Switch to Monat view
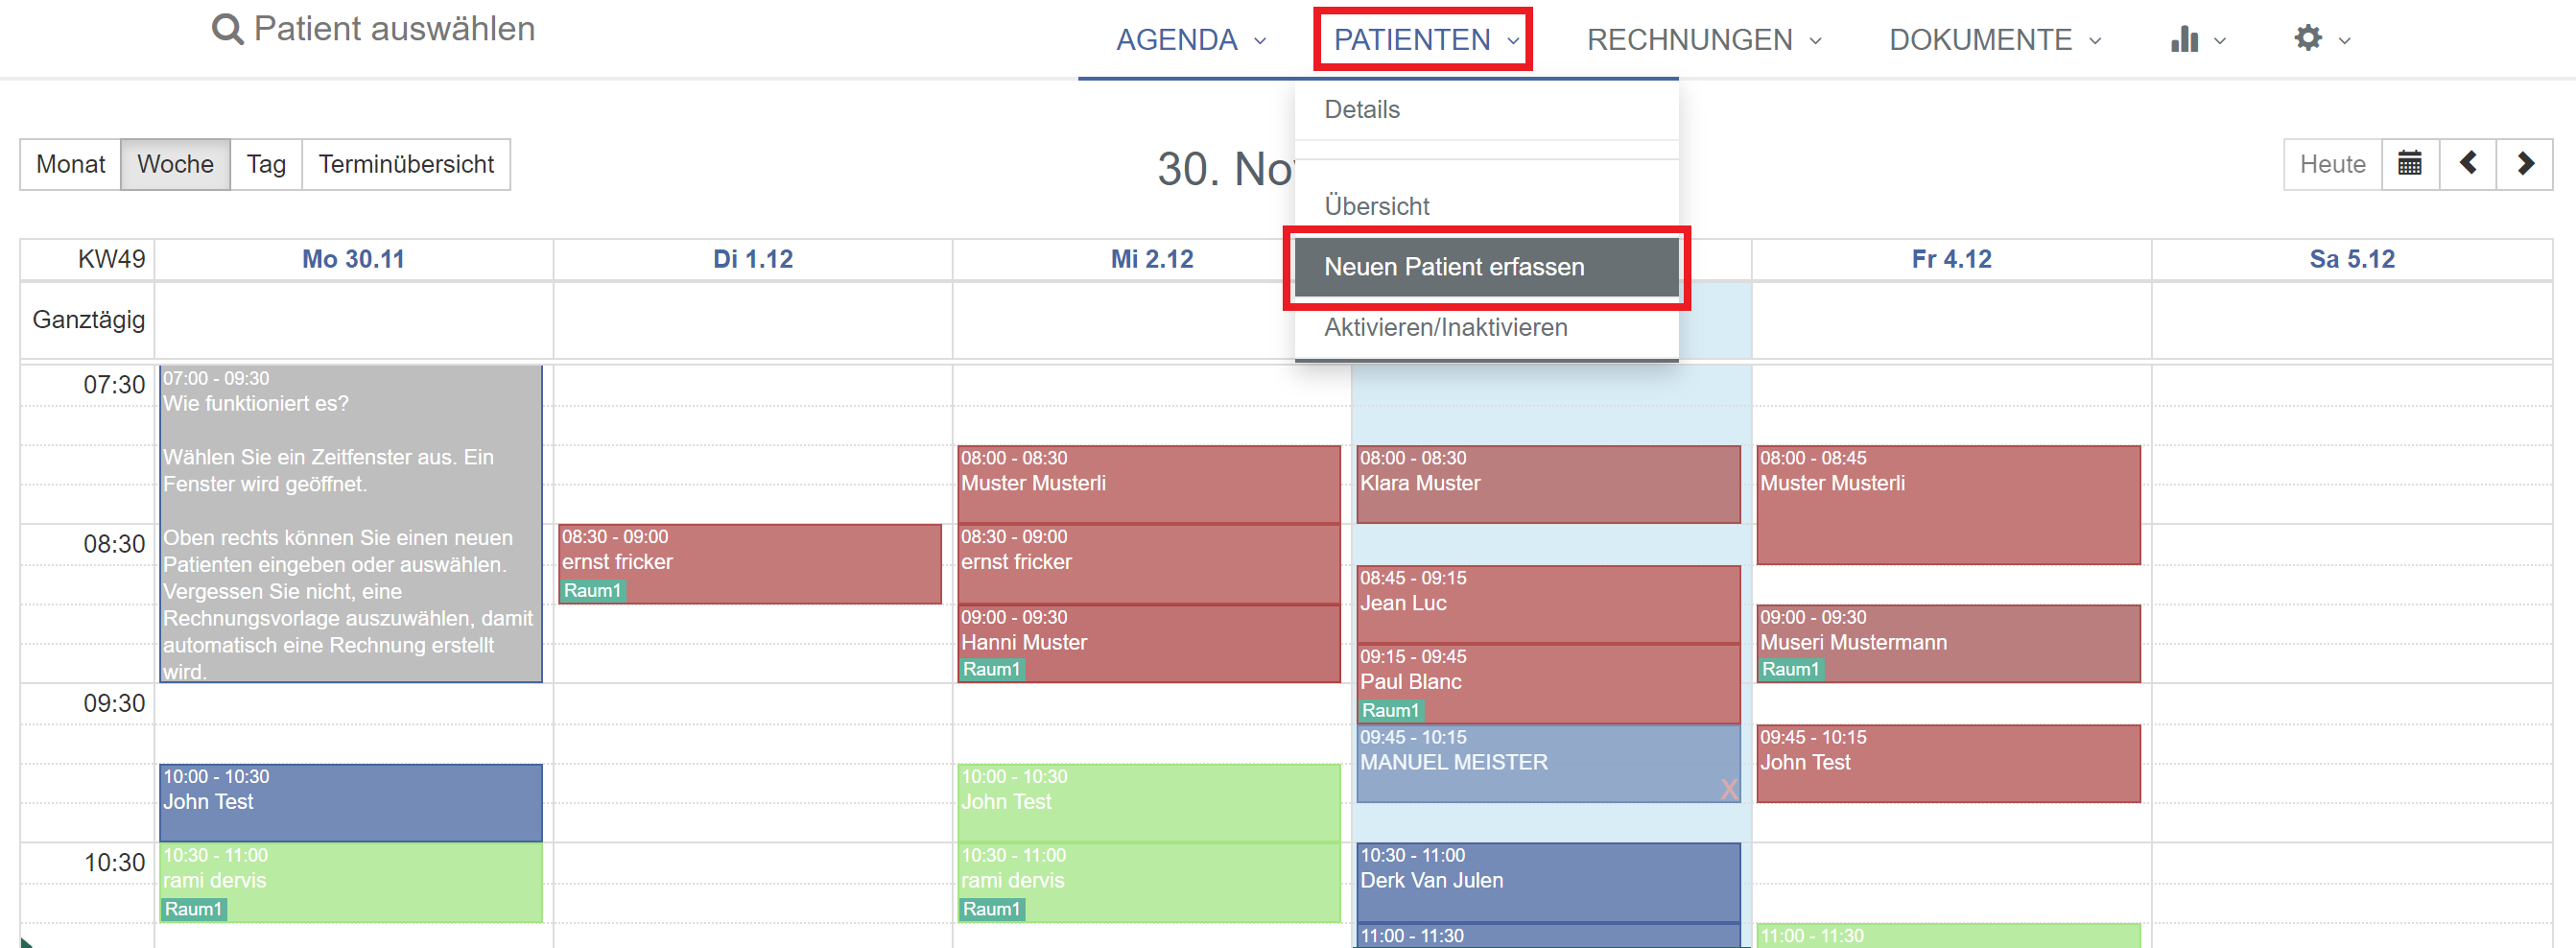The height and width of the screenshot is (948, 2576). (x=70, y=164)
